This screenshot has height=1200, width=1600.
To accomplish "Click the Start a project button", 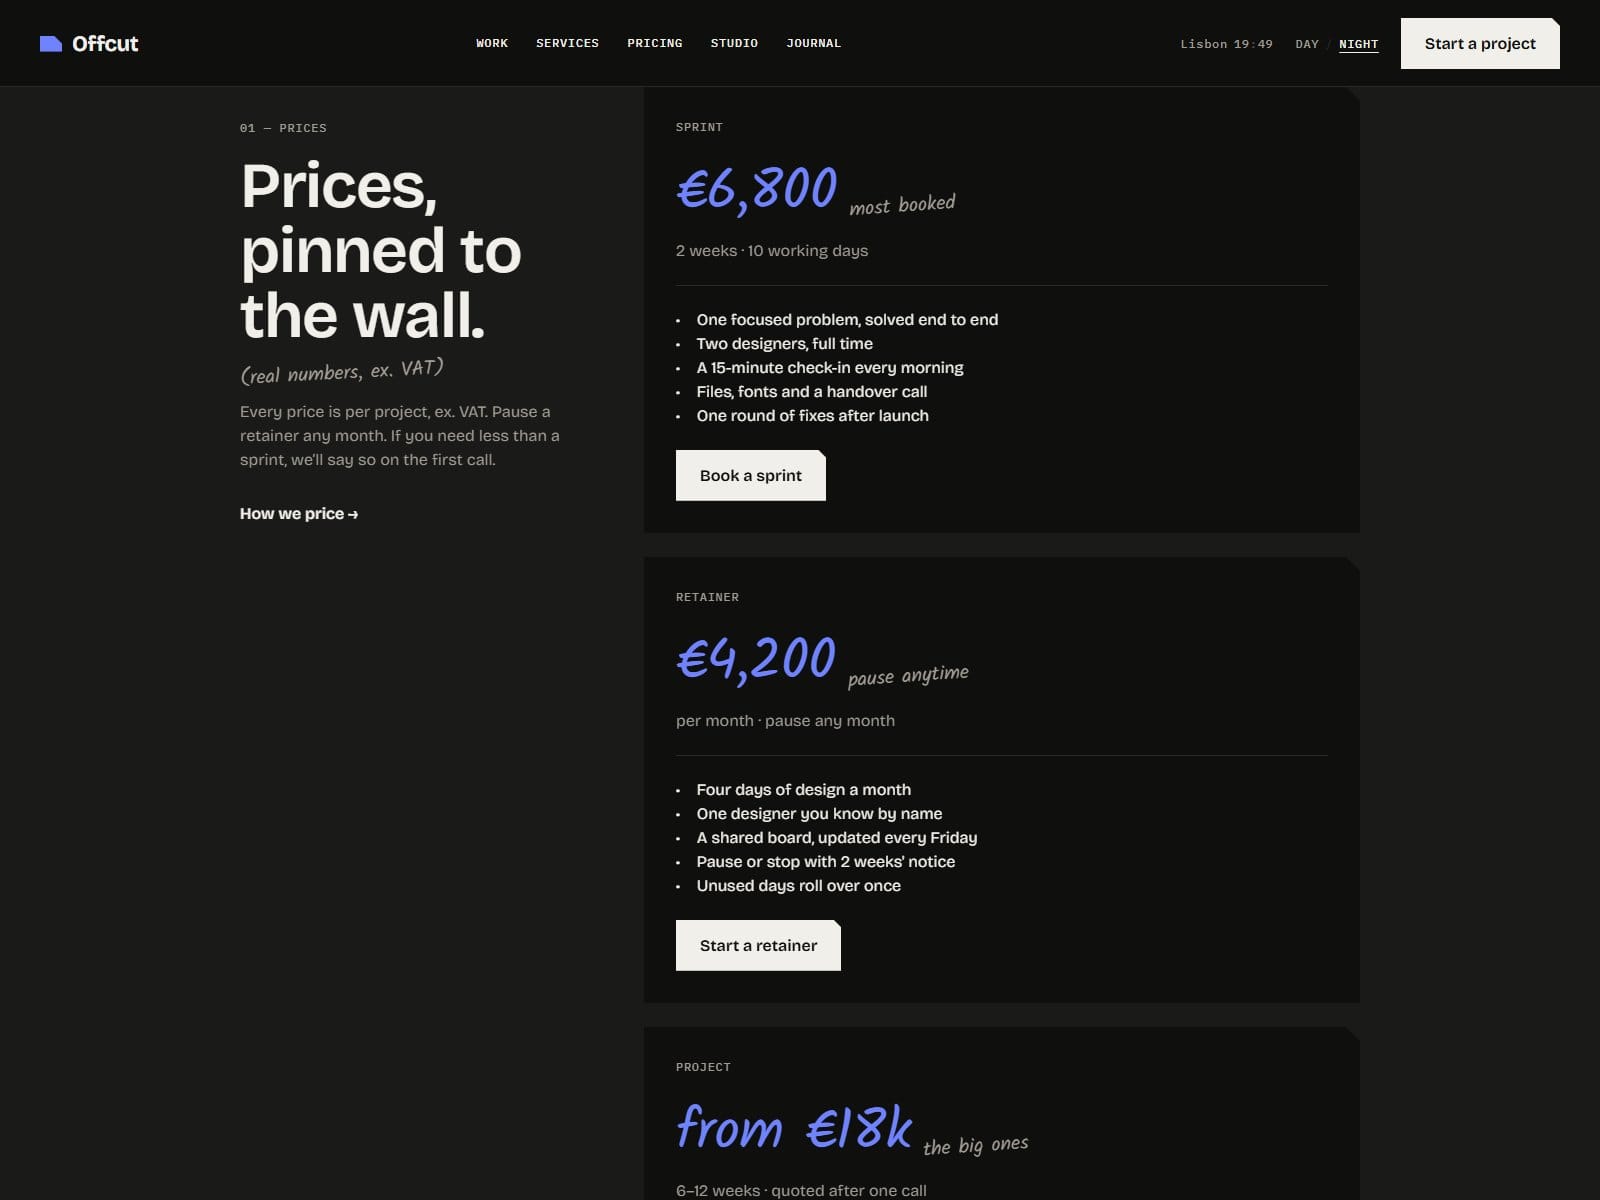I will click(x=1480, y=44).
